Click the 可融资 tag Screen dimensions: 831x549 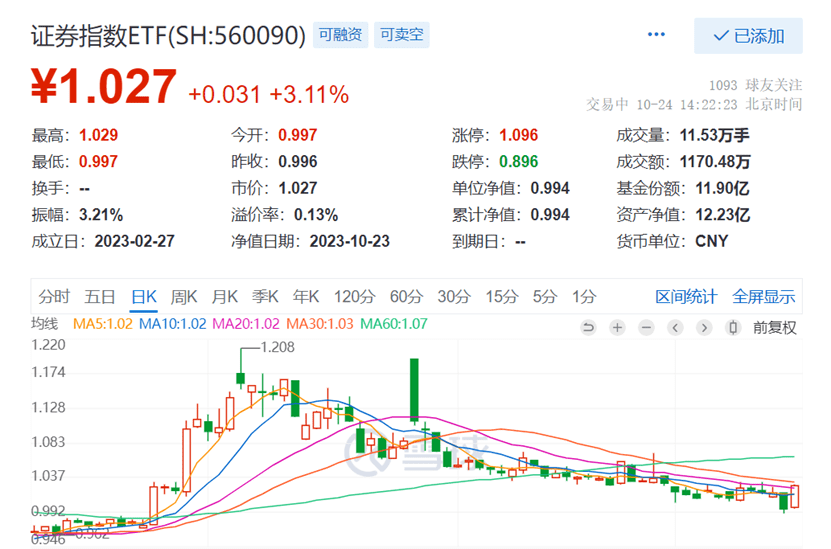tap(341, 35)
